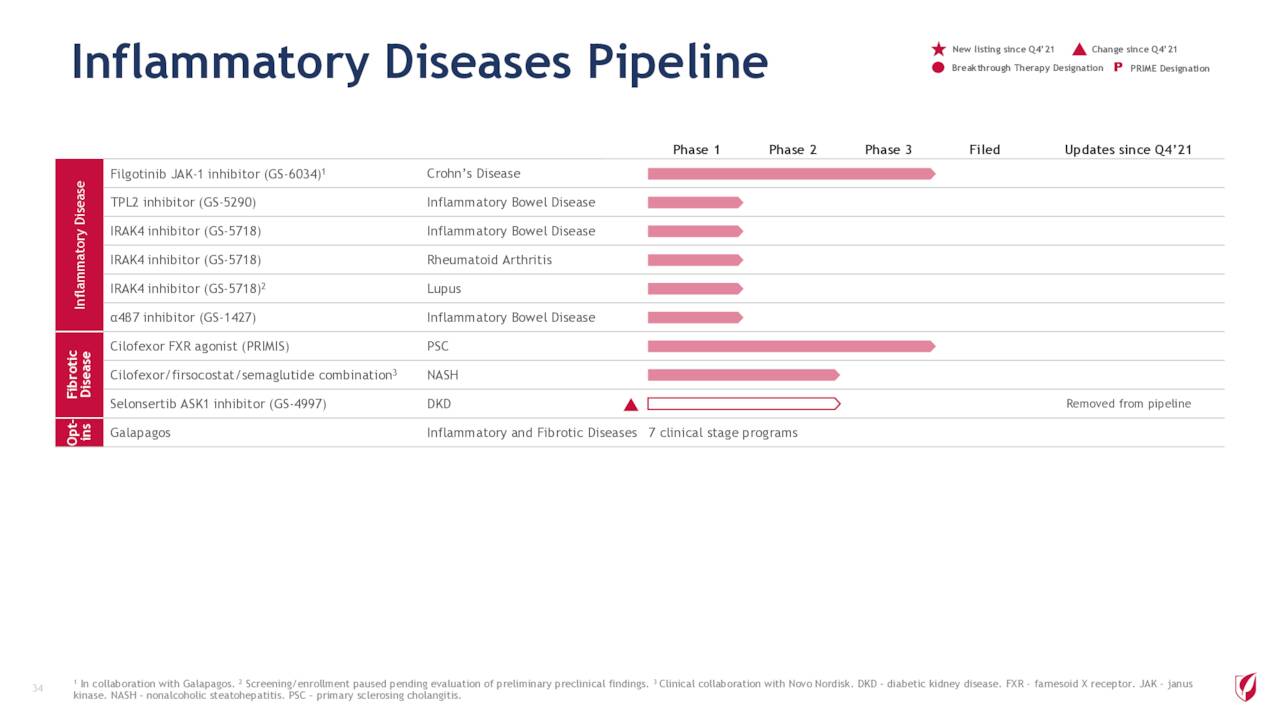Click the footnote about Galapagos collaboration
1280x720 pixels.
[154, 684]
